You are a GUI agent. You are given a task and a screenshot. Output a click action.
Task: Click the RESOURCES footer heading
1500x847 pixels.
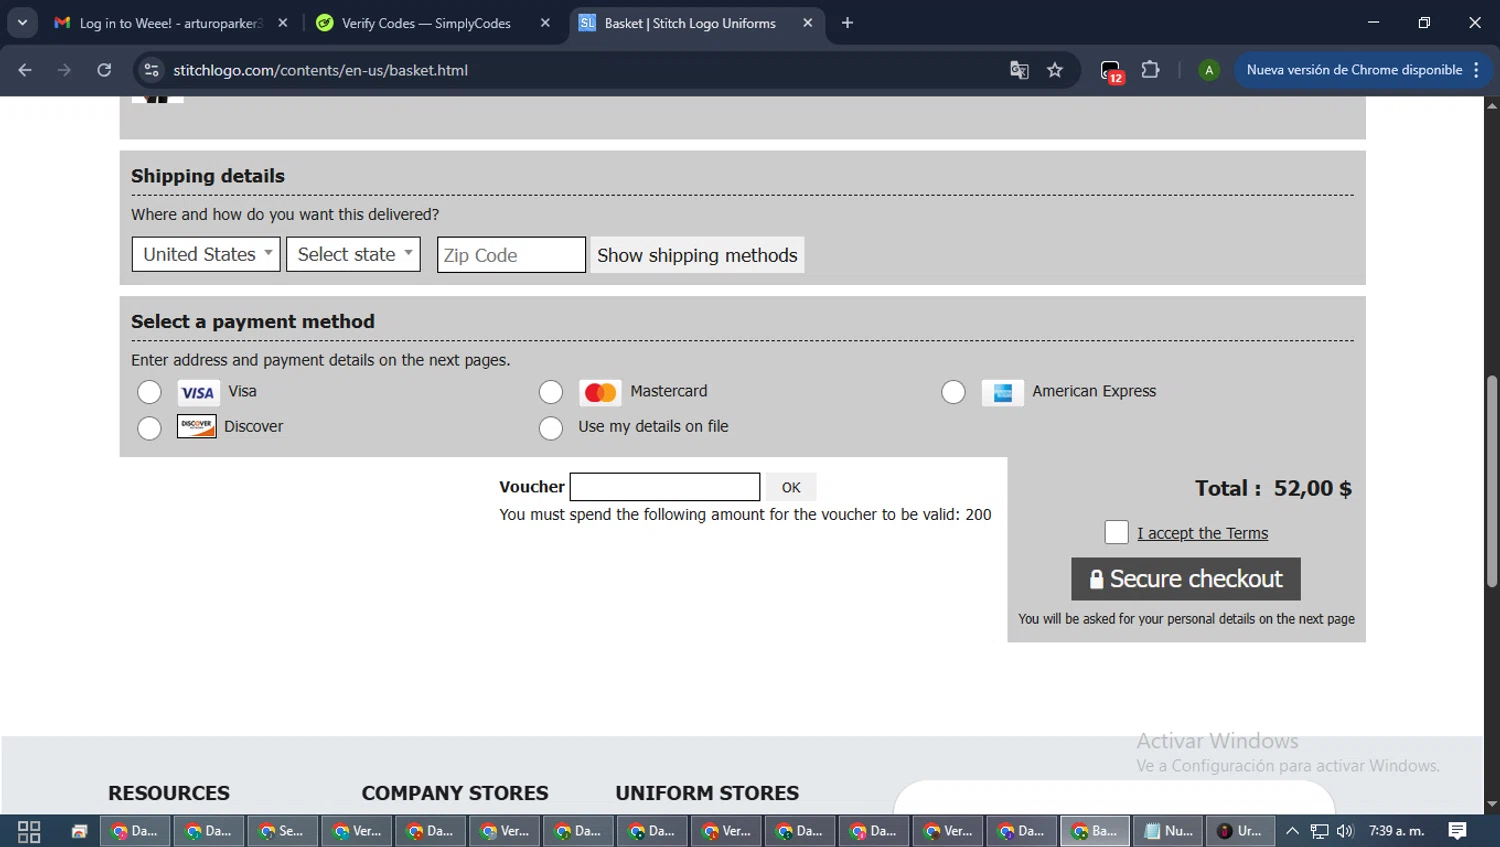coord(169,793)
